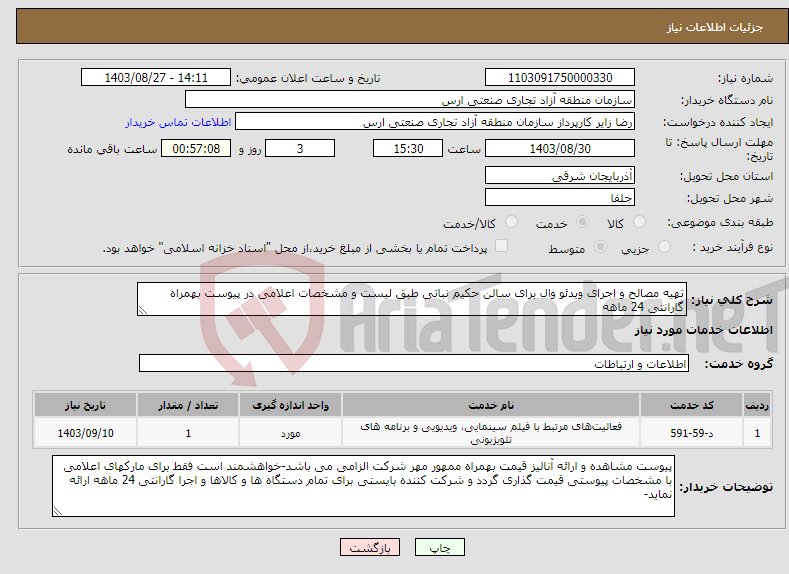Click the تاریخ نیاز column header
Image resolution: width=789 pixels, height=574 pixels.
tap(86, 405)
